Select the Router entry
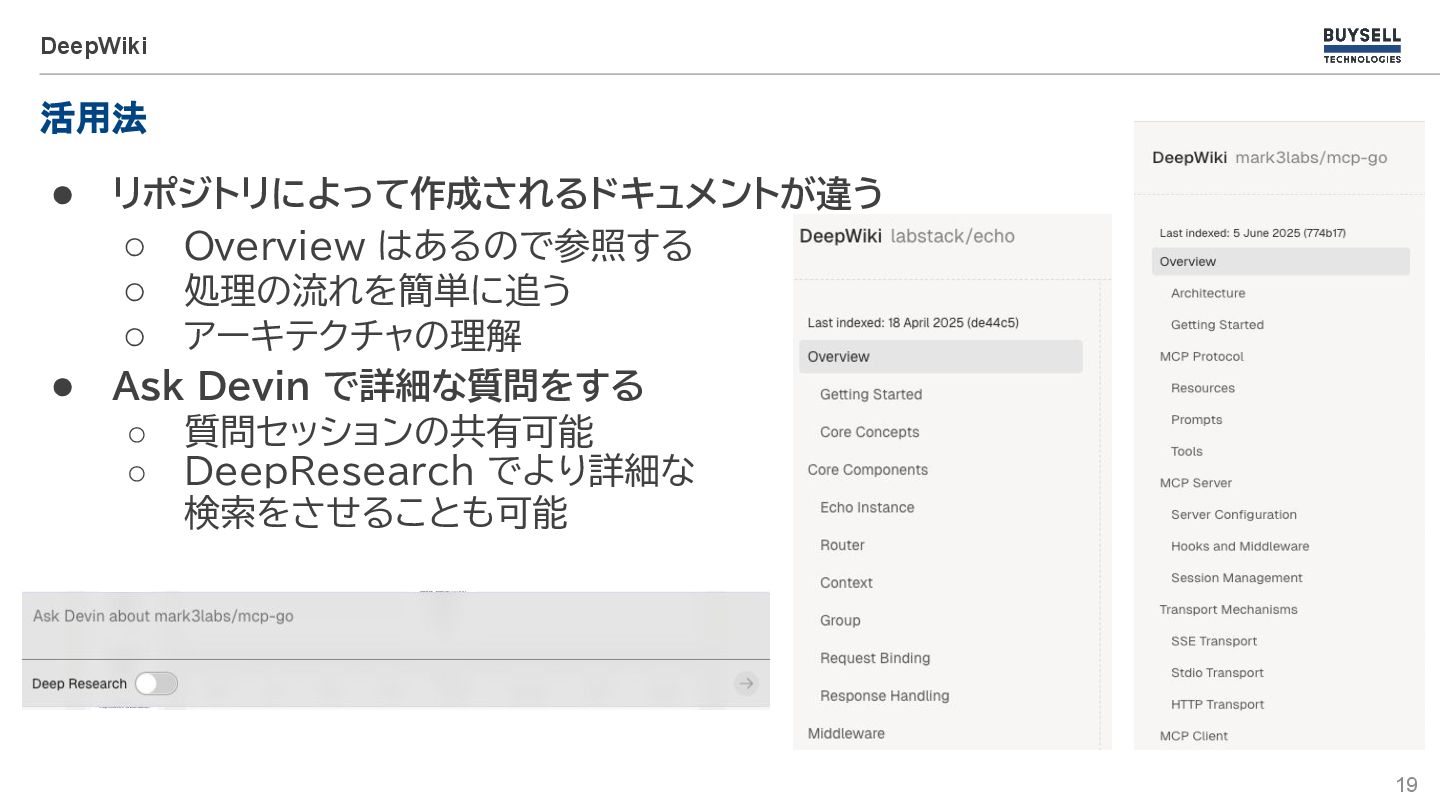Viewport: 1440px width, 810px height. [x=842, y=545]
